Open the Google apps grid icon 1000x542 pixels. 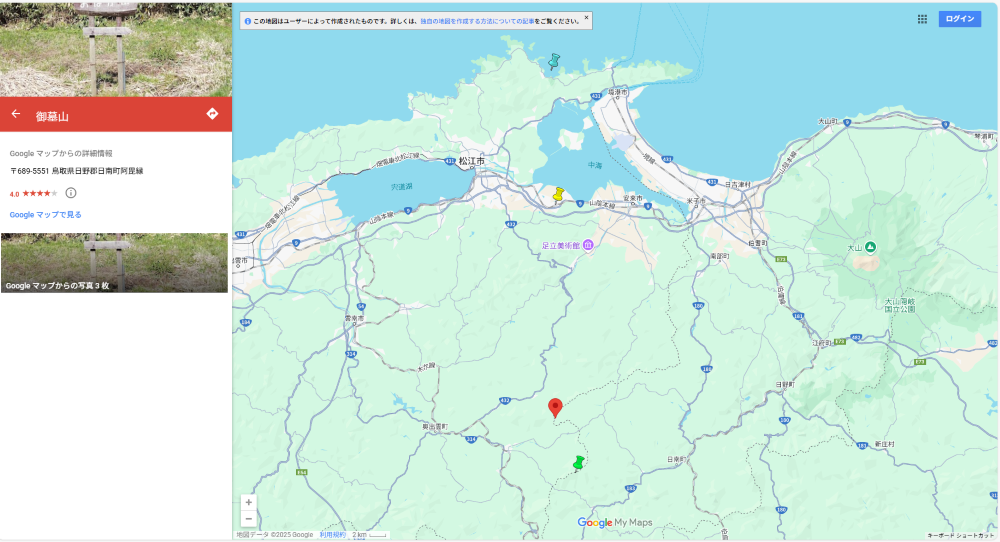coord(922,19)
